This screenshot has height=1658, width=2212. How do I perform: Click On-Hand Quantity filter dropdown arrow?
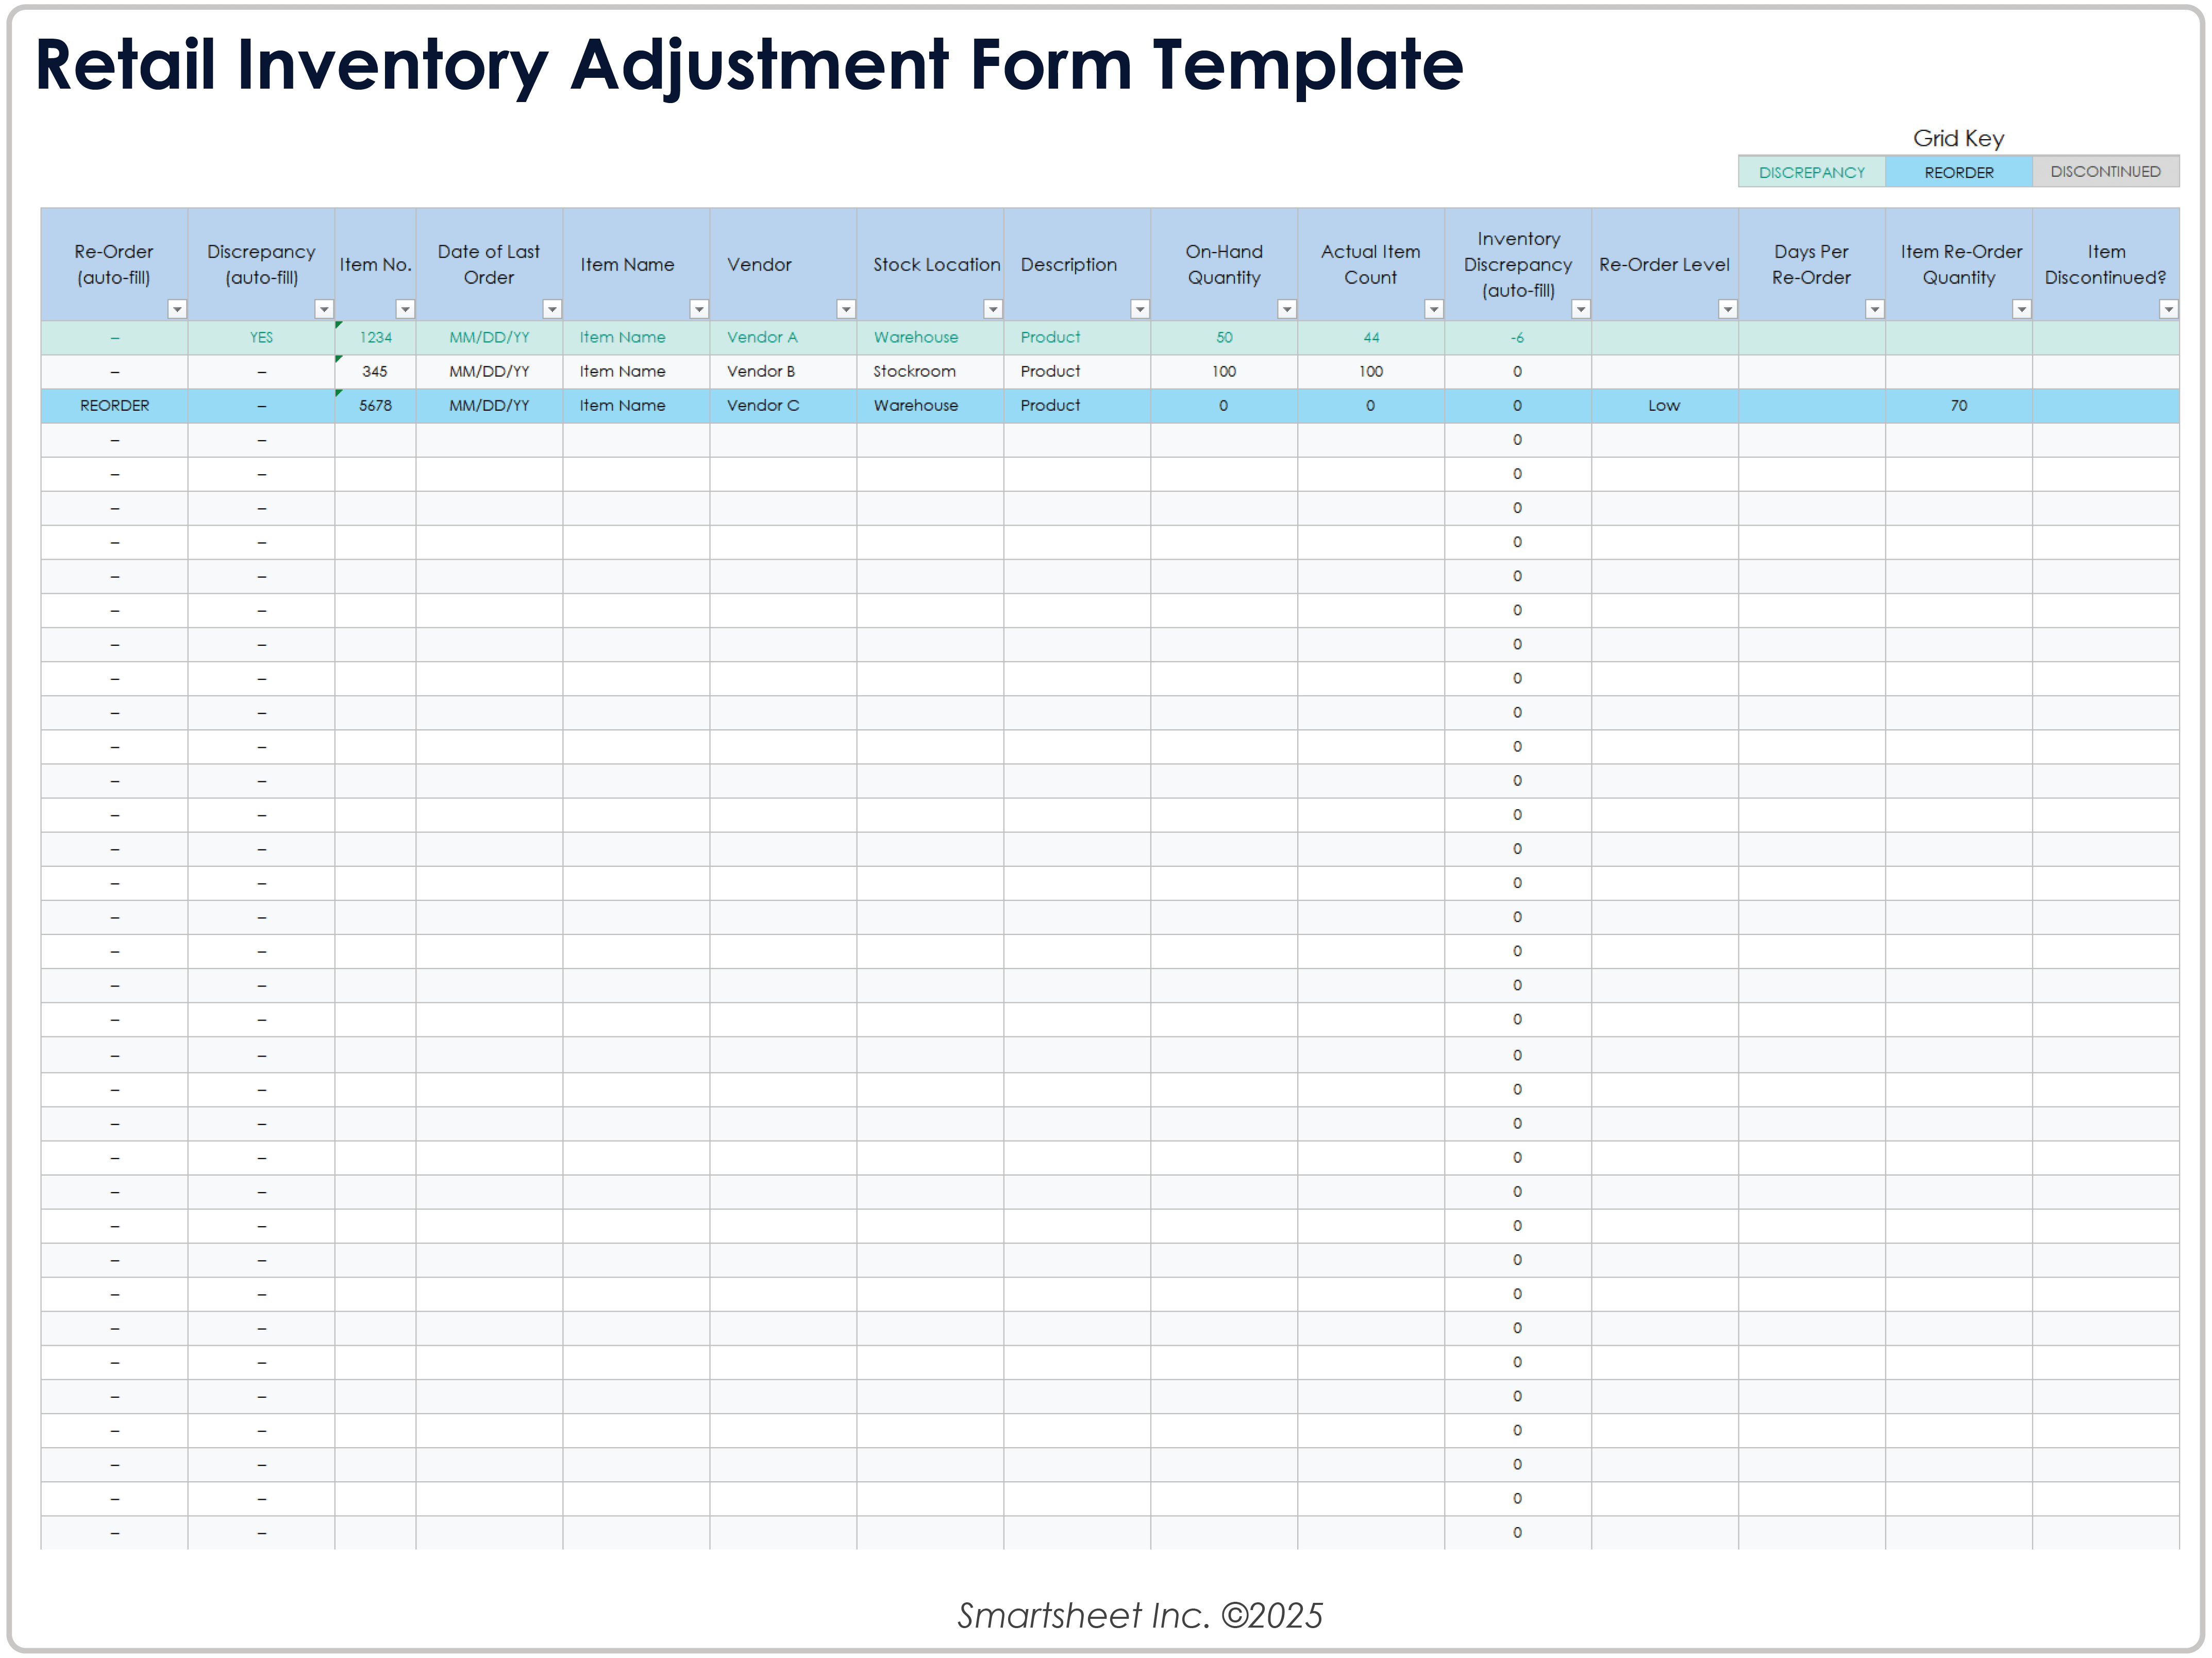(1287, 310)
